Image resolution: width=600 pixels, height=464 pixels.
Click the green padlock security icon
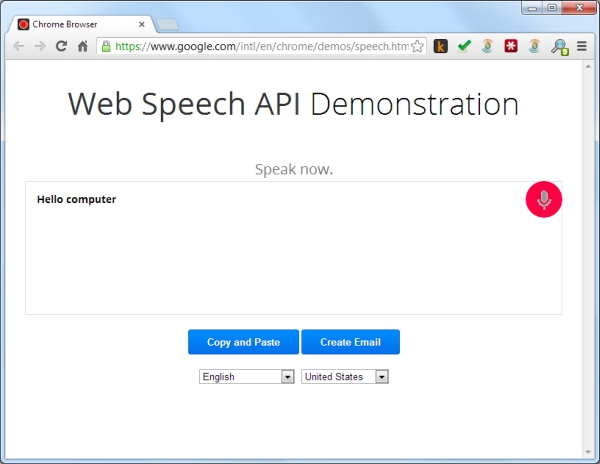coord(106,46)
